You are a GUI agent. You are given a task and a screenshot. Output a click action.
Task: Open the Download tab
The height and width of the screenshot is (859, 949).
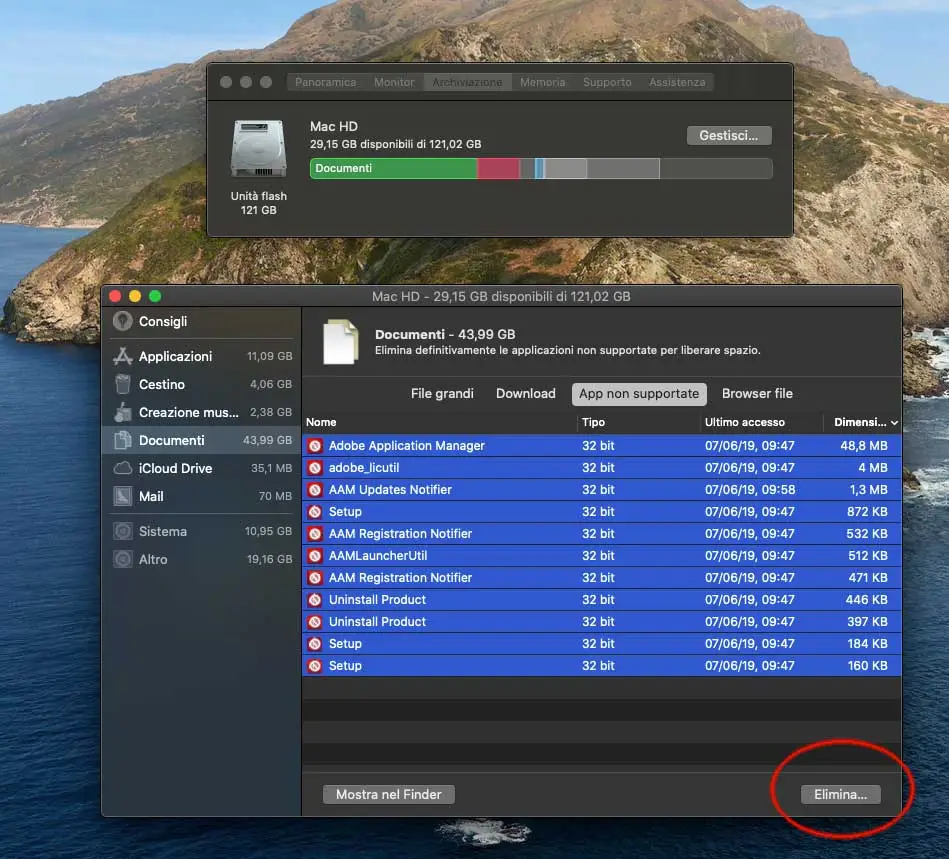[x=525, y=393]
